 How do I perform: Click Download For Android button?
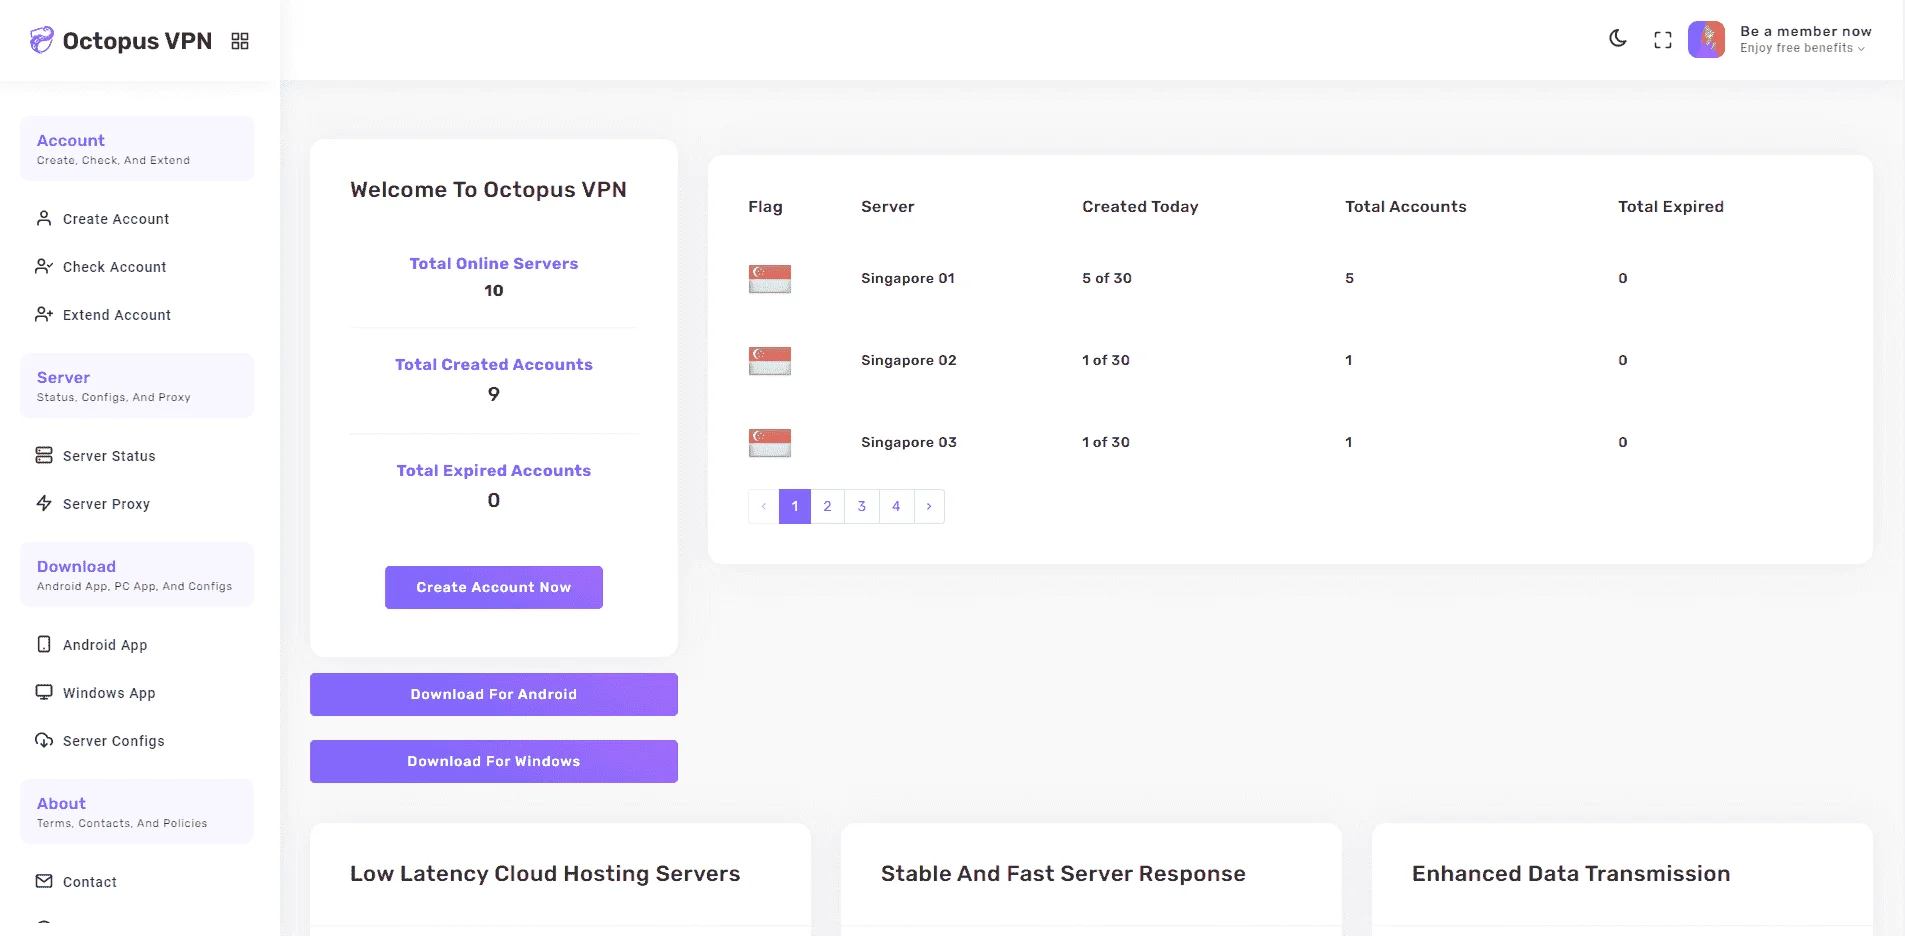click(494, 694)
